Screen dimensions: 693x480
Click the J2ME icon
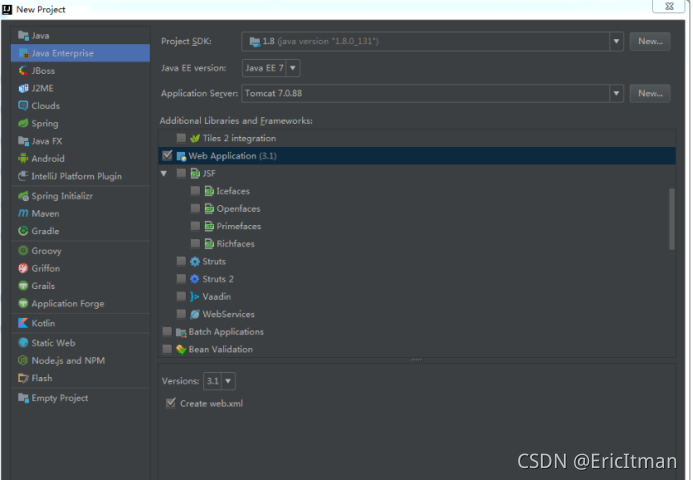pos(23,88)
